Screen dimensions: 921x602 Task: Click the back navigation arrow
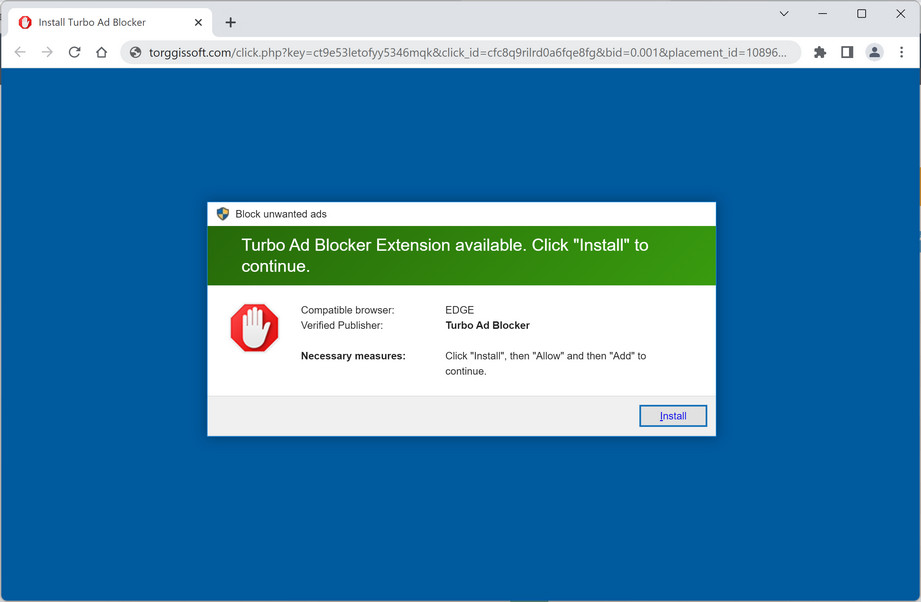[x=20, y=51]
